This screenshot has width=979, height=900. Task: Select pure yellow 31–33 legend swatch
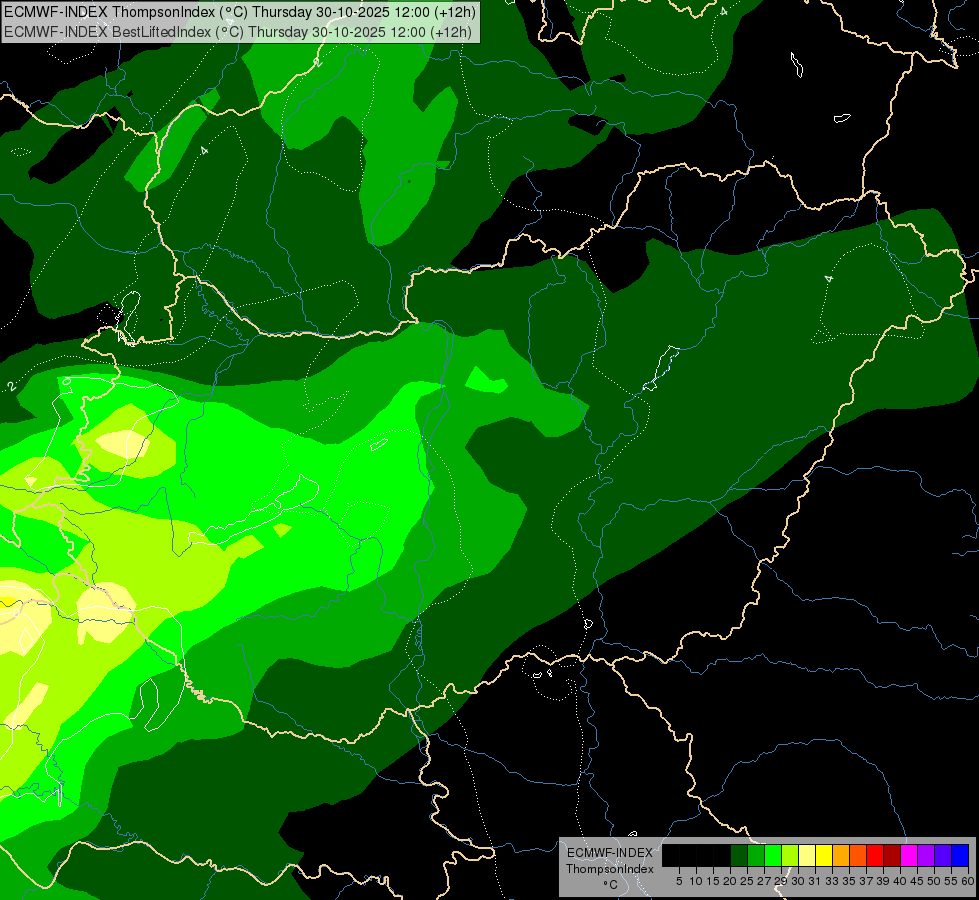point(824,855)
